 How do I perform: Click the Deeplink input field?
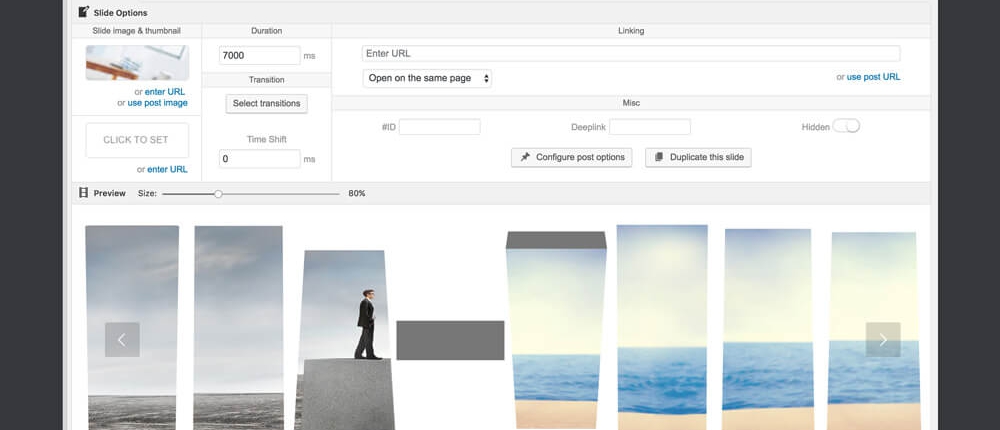tap(649, 127)
